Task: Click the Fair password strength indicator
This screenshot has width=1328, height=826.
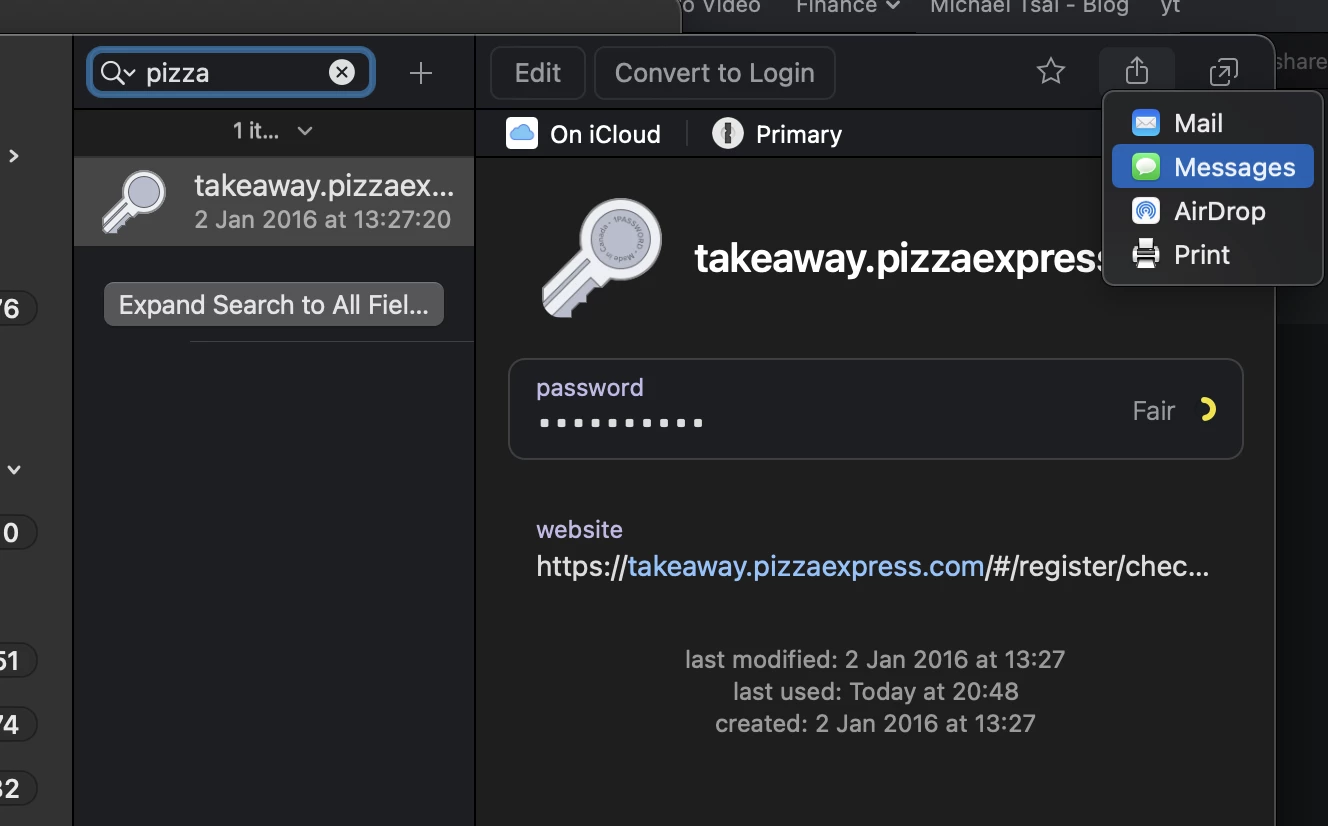Action: (1174, 410)
